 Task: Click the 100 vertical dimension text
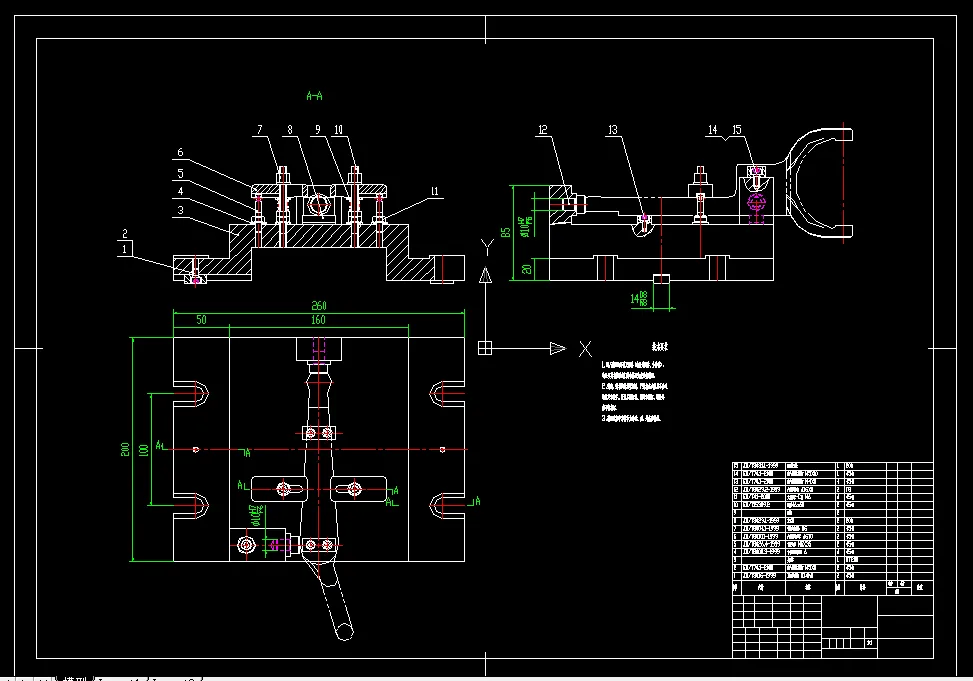pyautogui.click(x=144, y=449)
